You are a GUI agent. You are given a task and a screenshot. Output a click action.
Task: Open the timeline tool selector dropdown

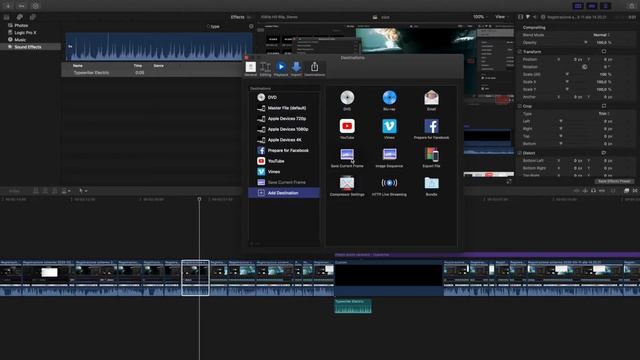pyautogui.click(x=83, y=191)
